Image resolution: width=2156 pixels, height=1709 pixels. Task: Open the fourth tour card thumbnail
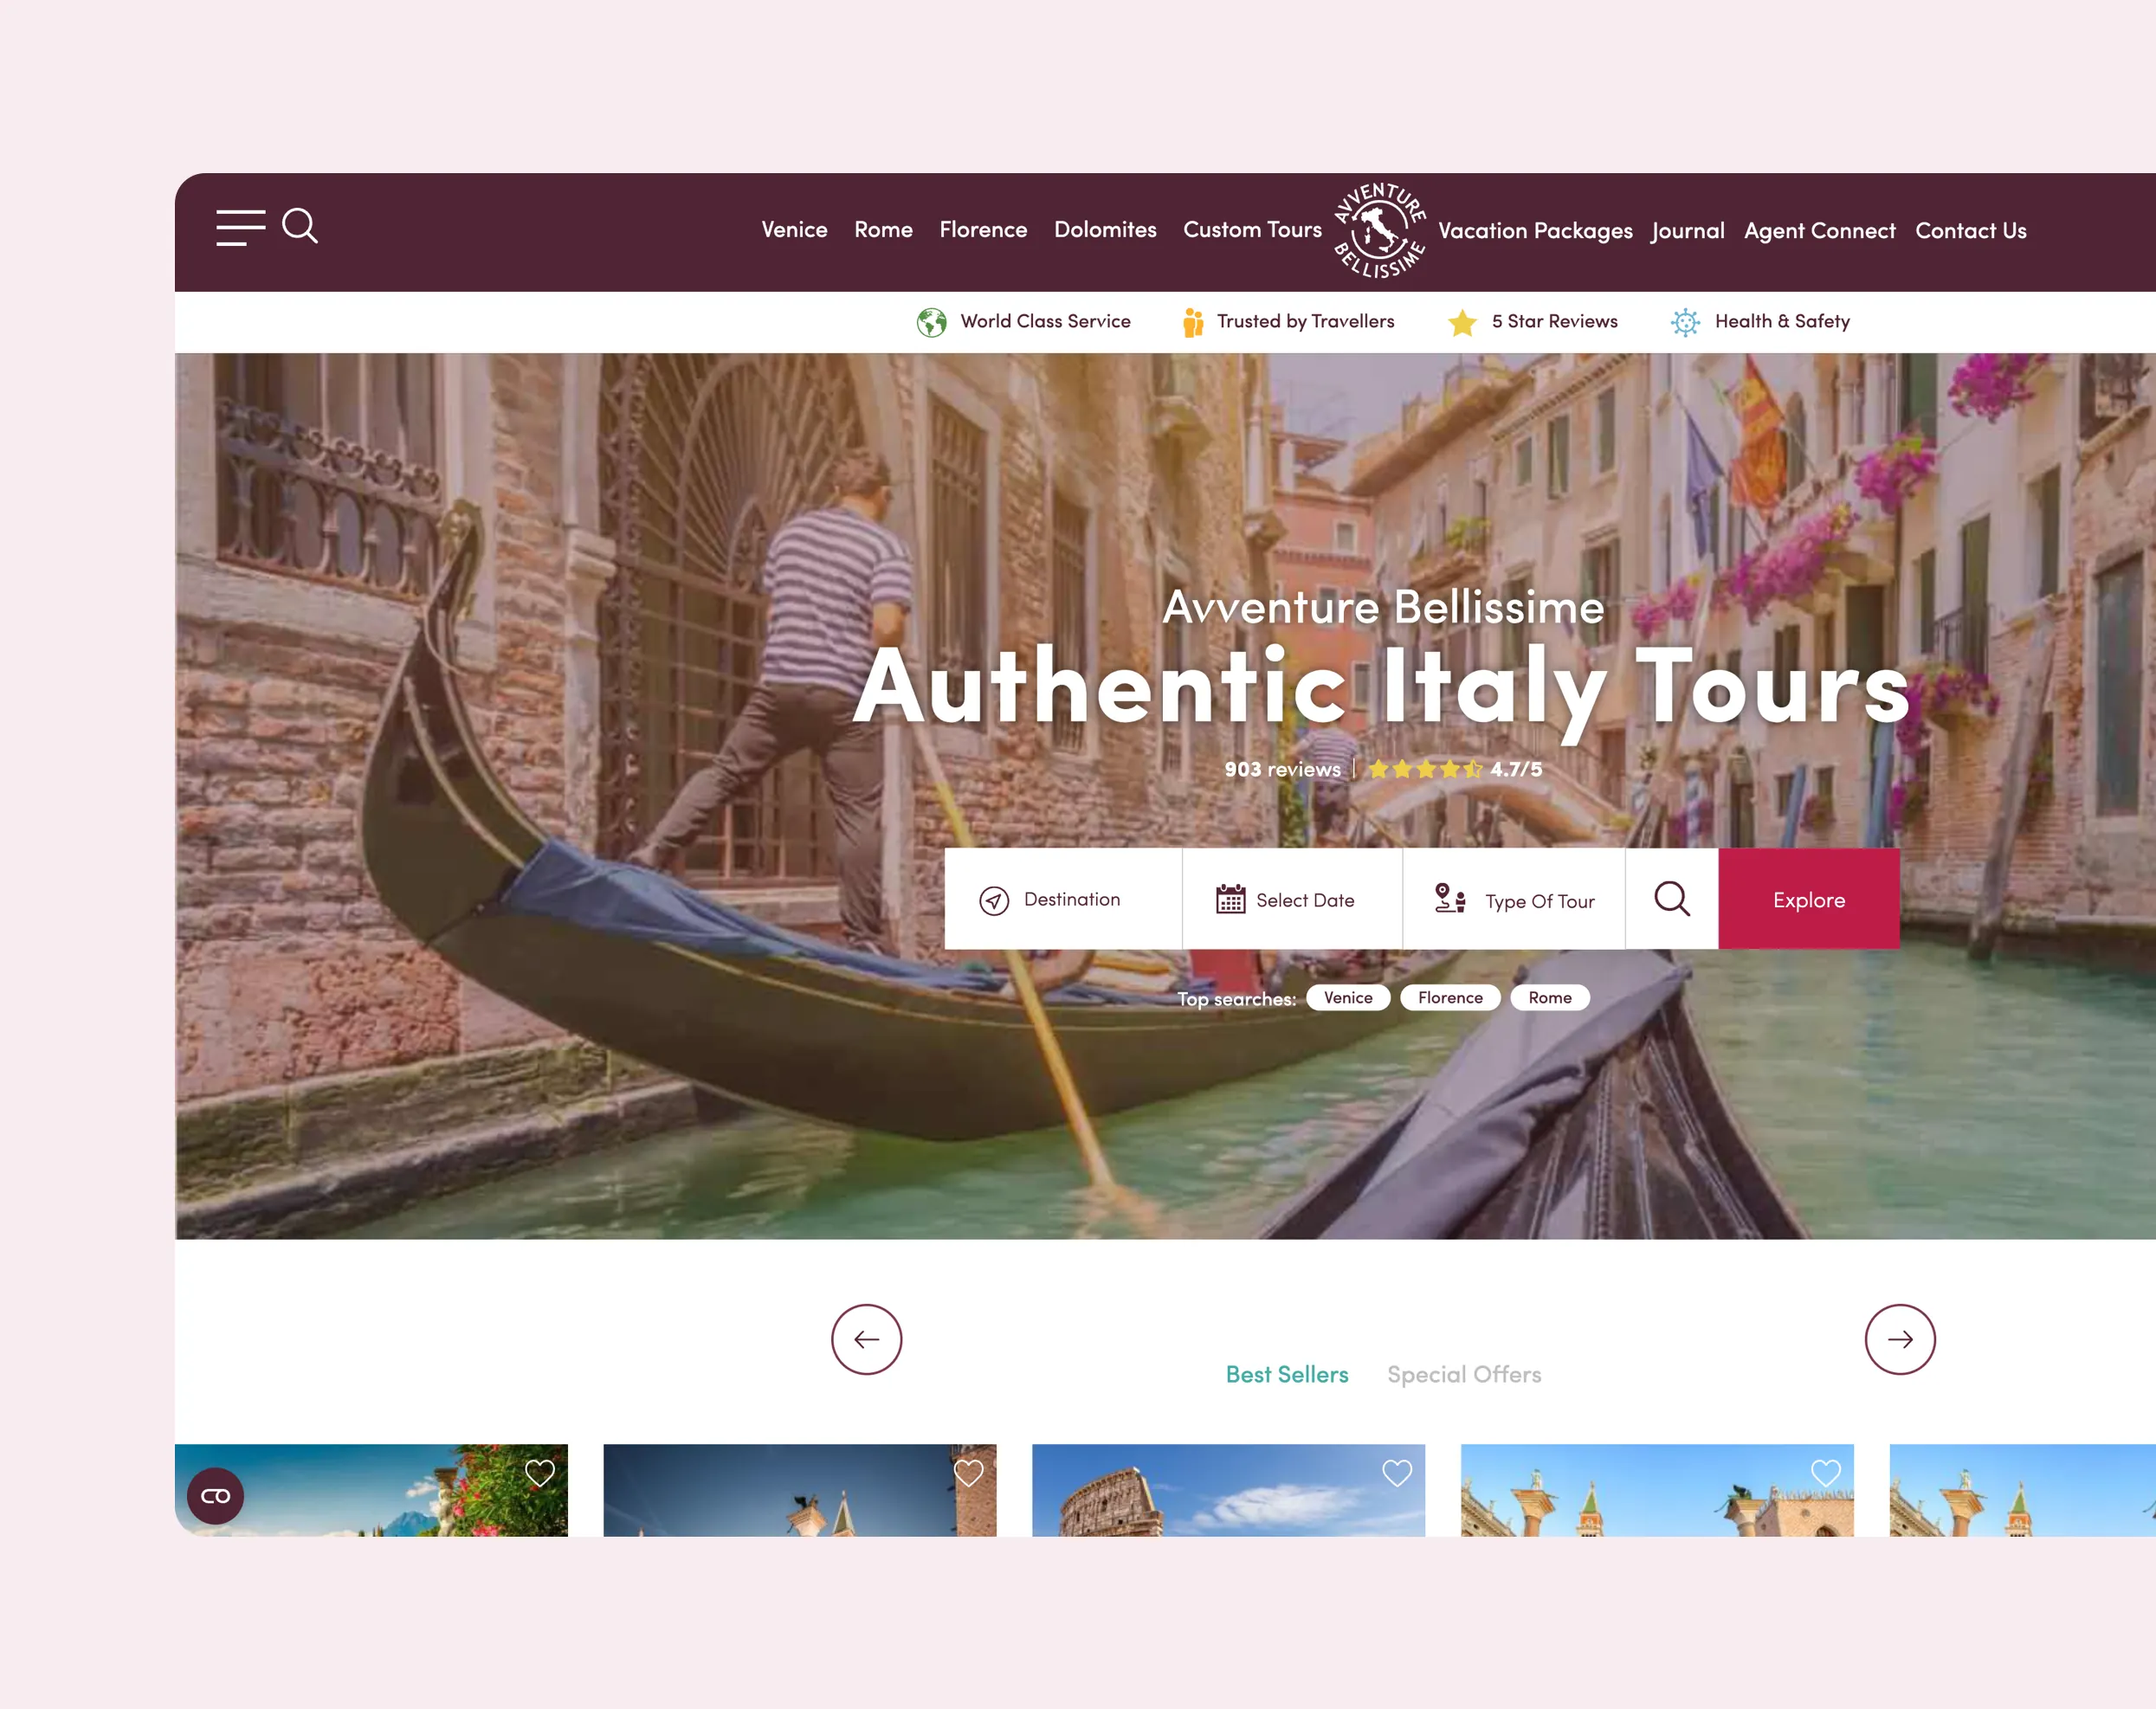1657,1490
